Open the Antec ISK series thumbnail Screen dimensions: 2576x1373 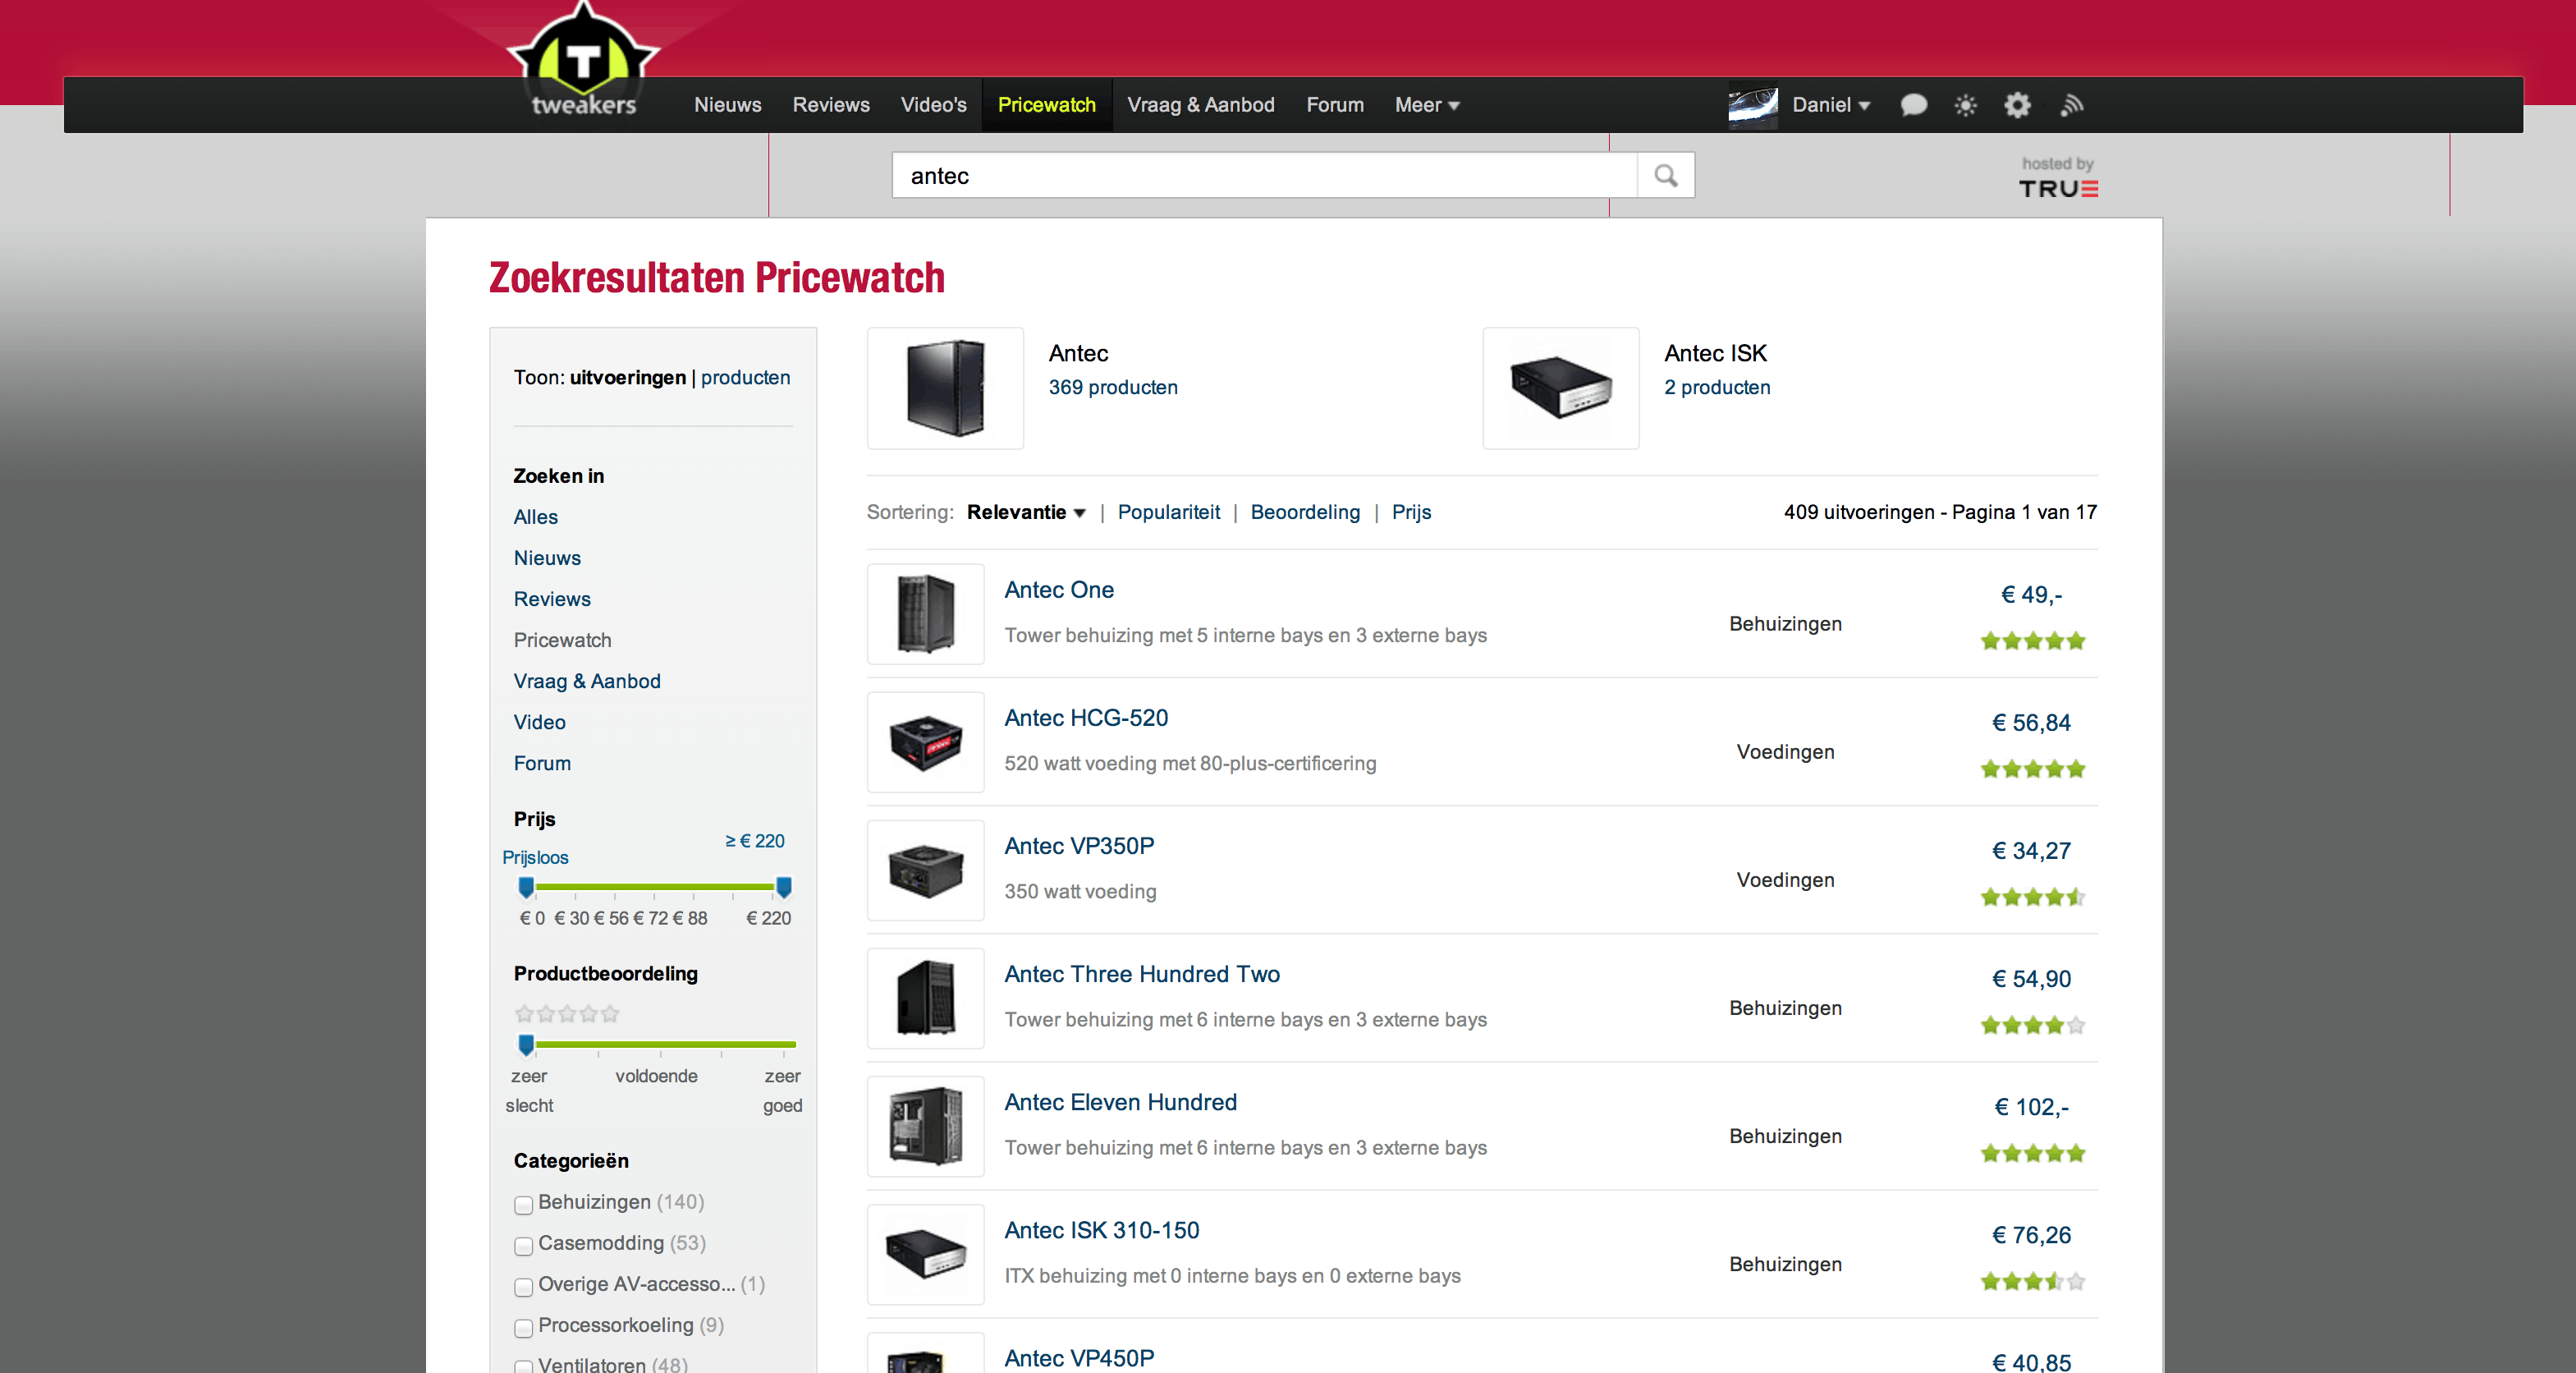[x=1560, y=388]
